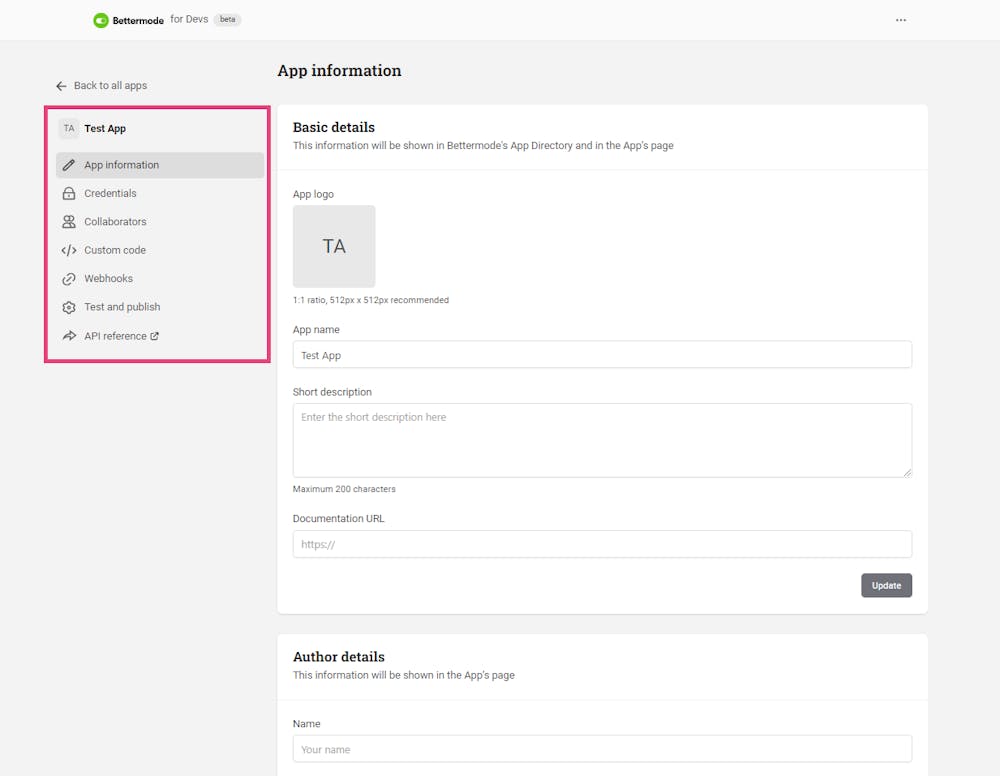This screenshot has width=1000, height=776.
Task: Open the Collaborators page
Action: 115,222
